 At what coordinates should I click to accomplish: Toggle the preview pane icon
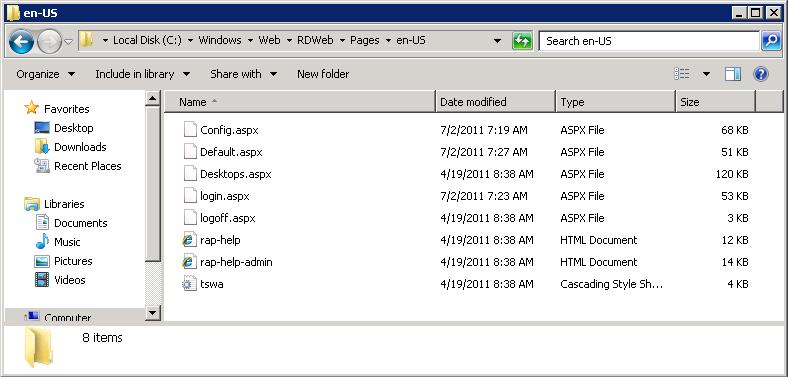(733, 74)
